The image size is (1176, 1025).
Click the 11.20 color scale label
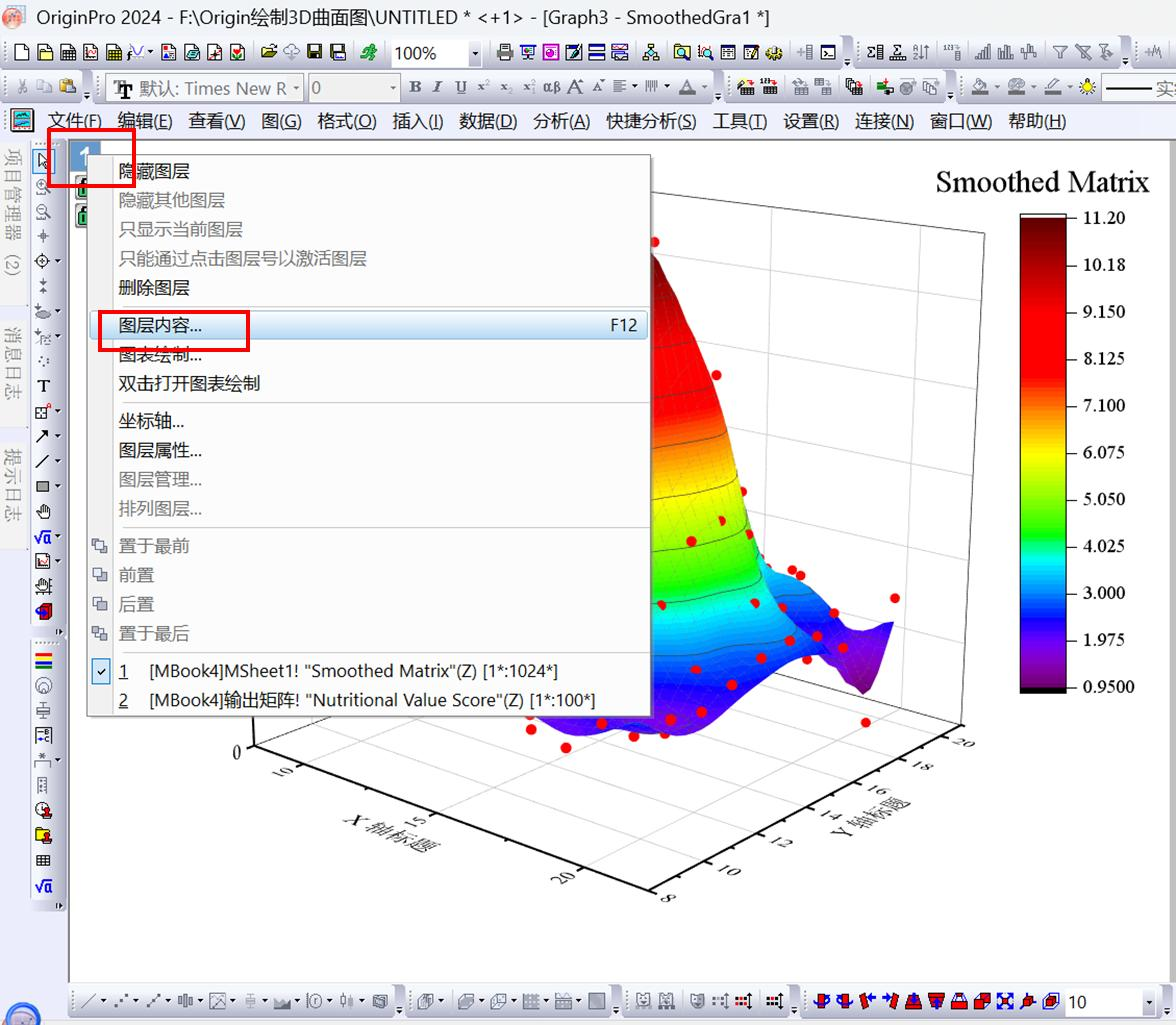pos(1103,218)
